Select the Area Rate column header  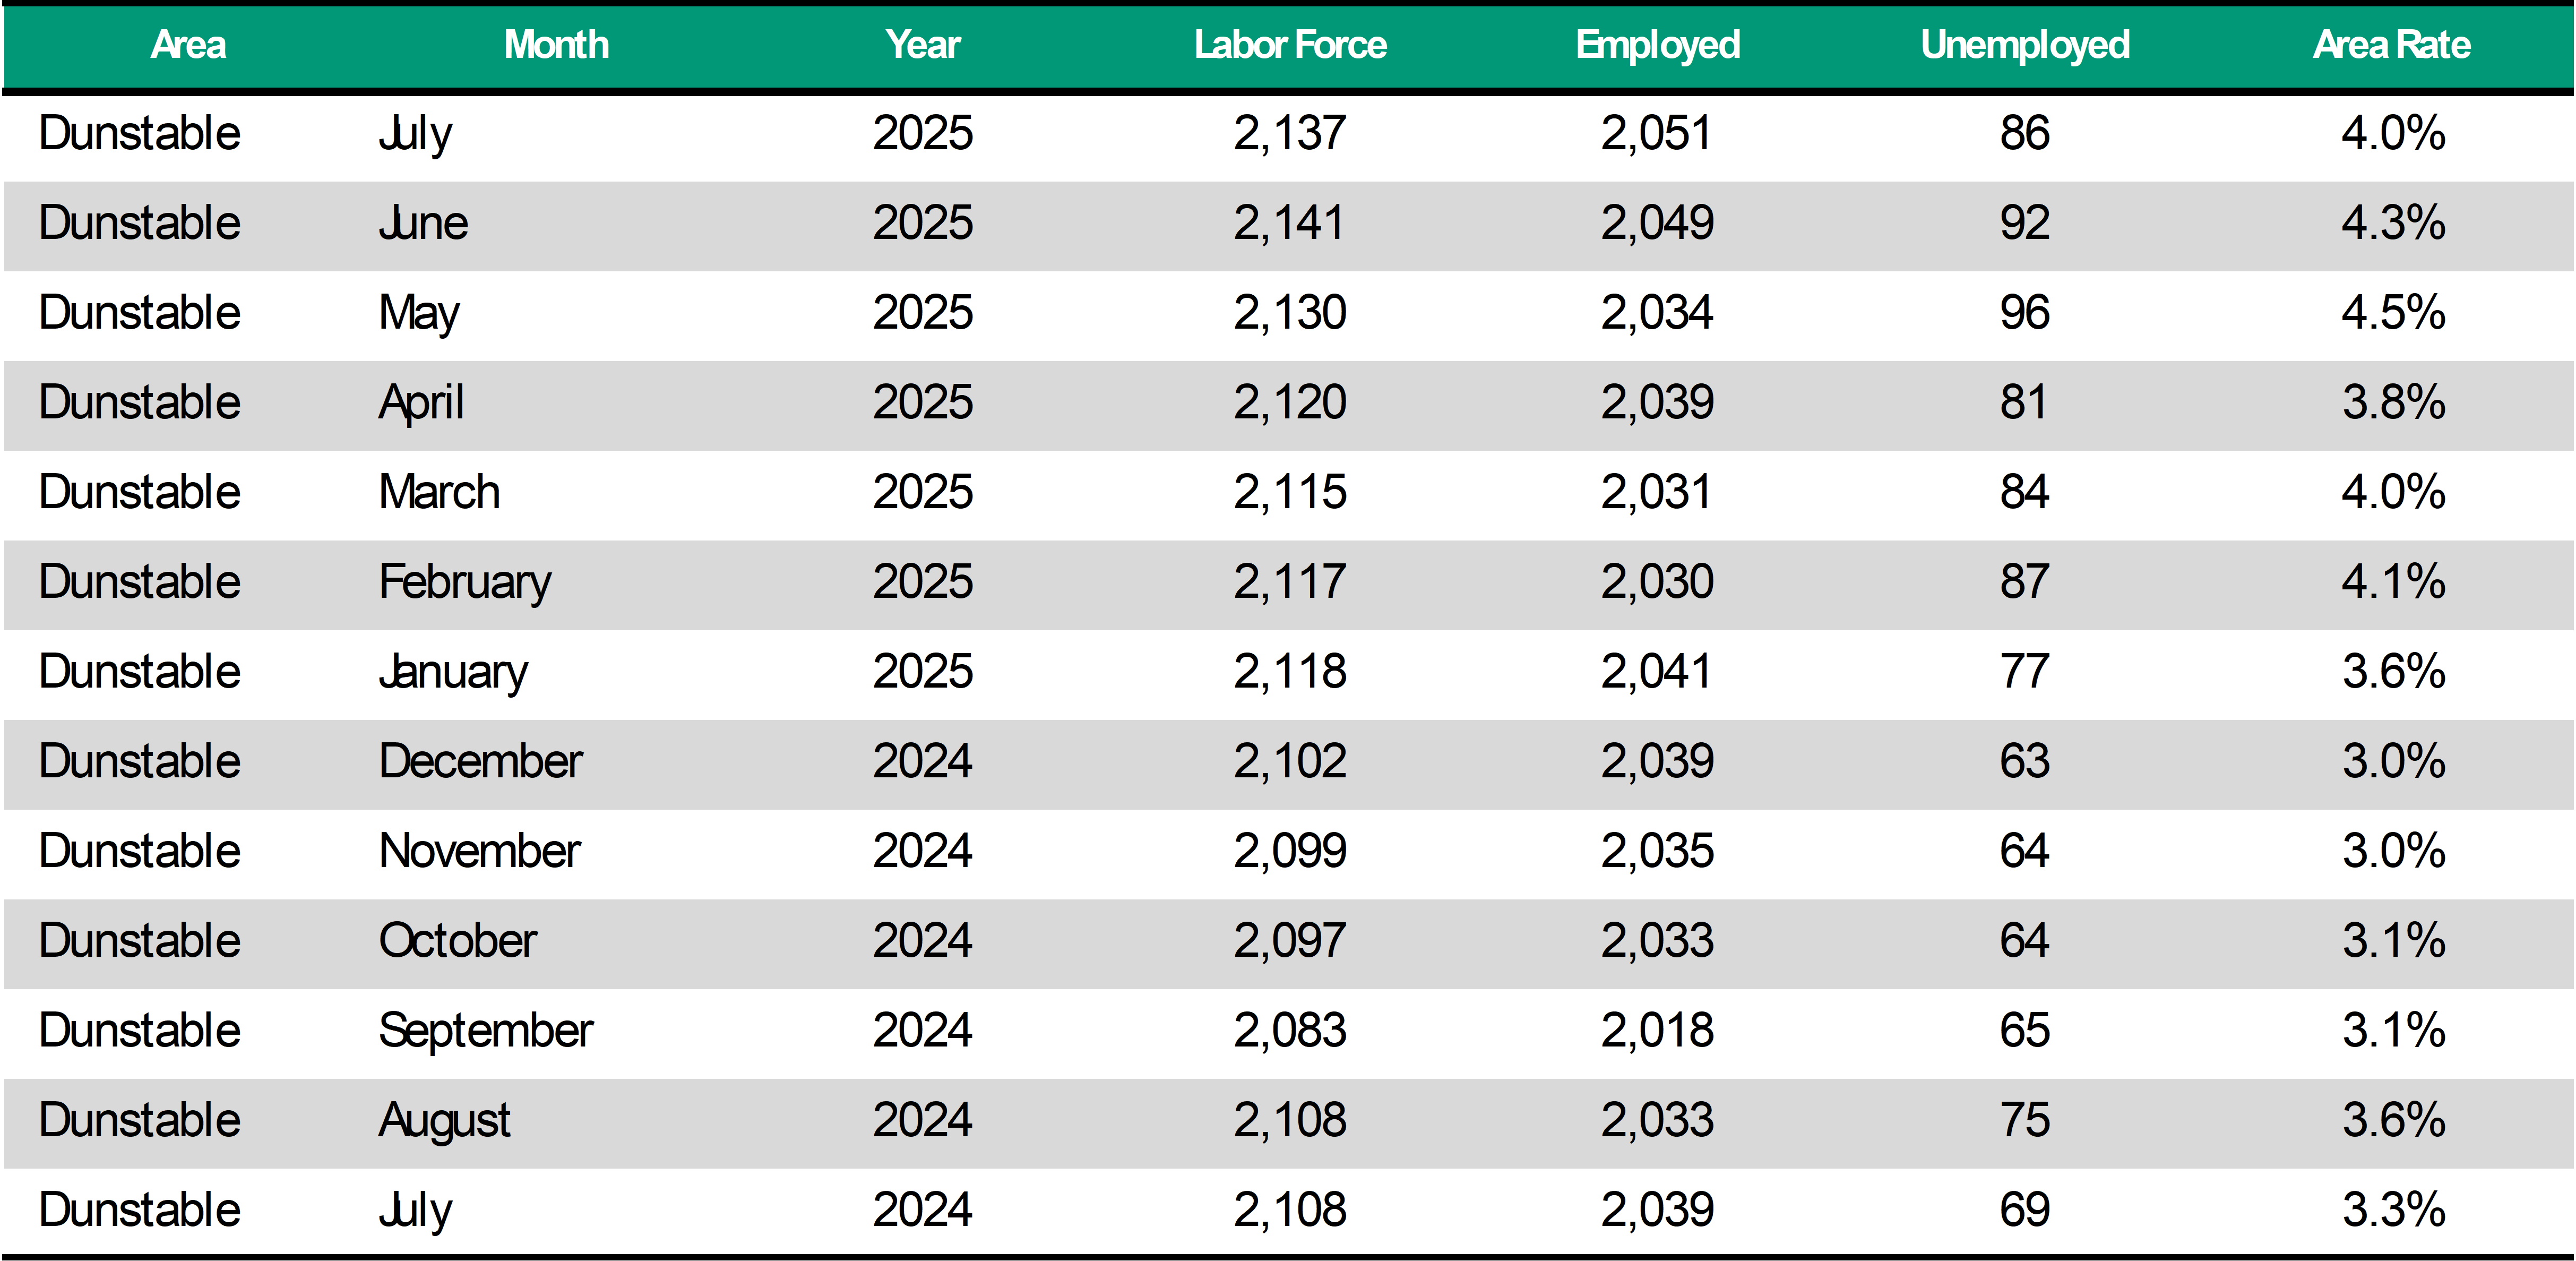2391,45
